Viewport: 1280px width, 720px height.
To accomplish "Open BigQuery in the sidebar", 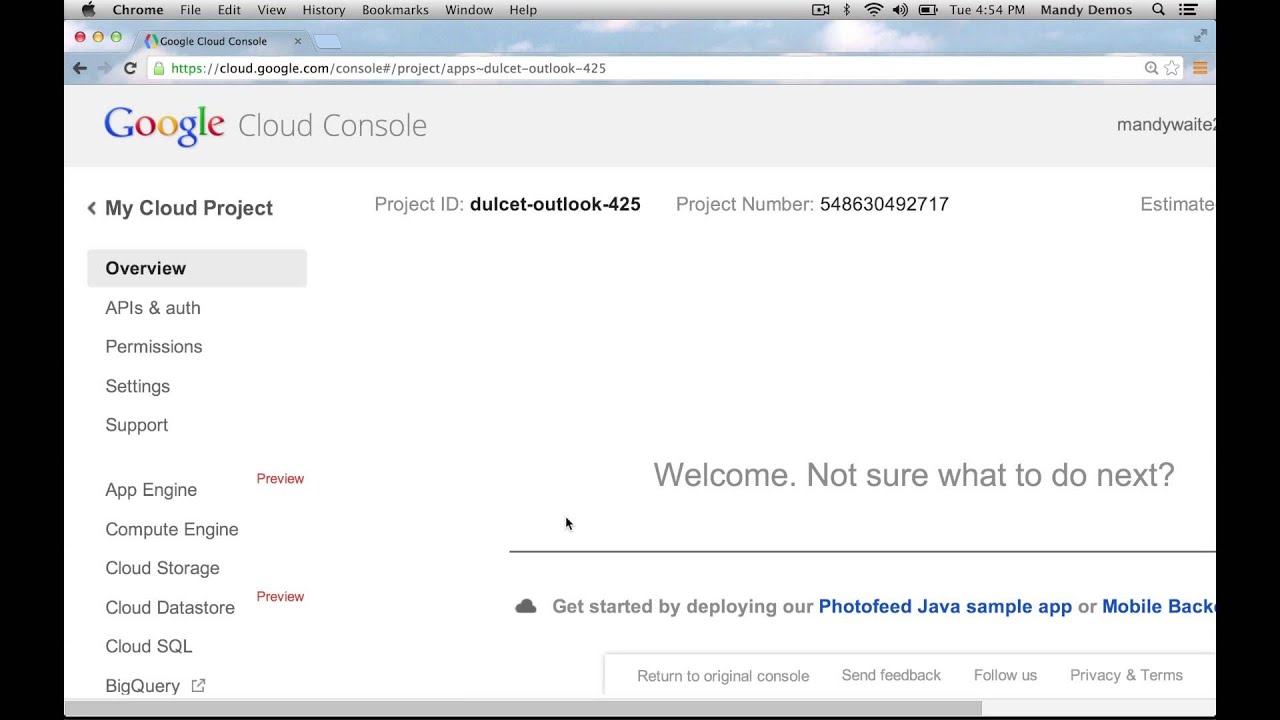I will click(143, 686).
